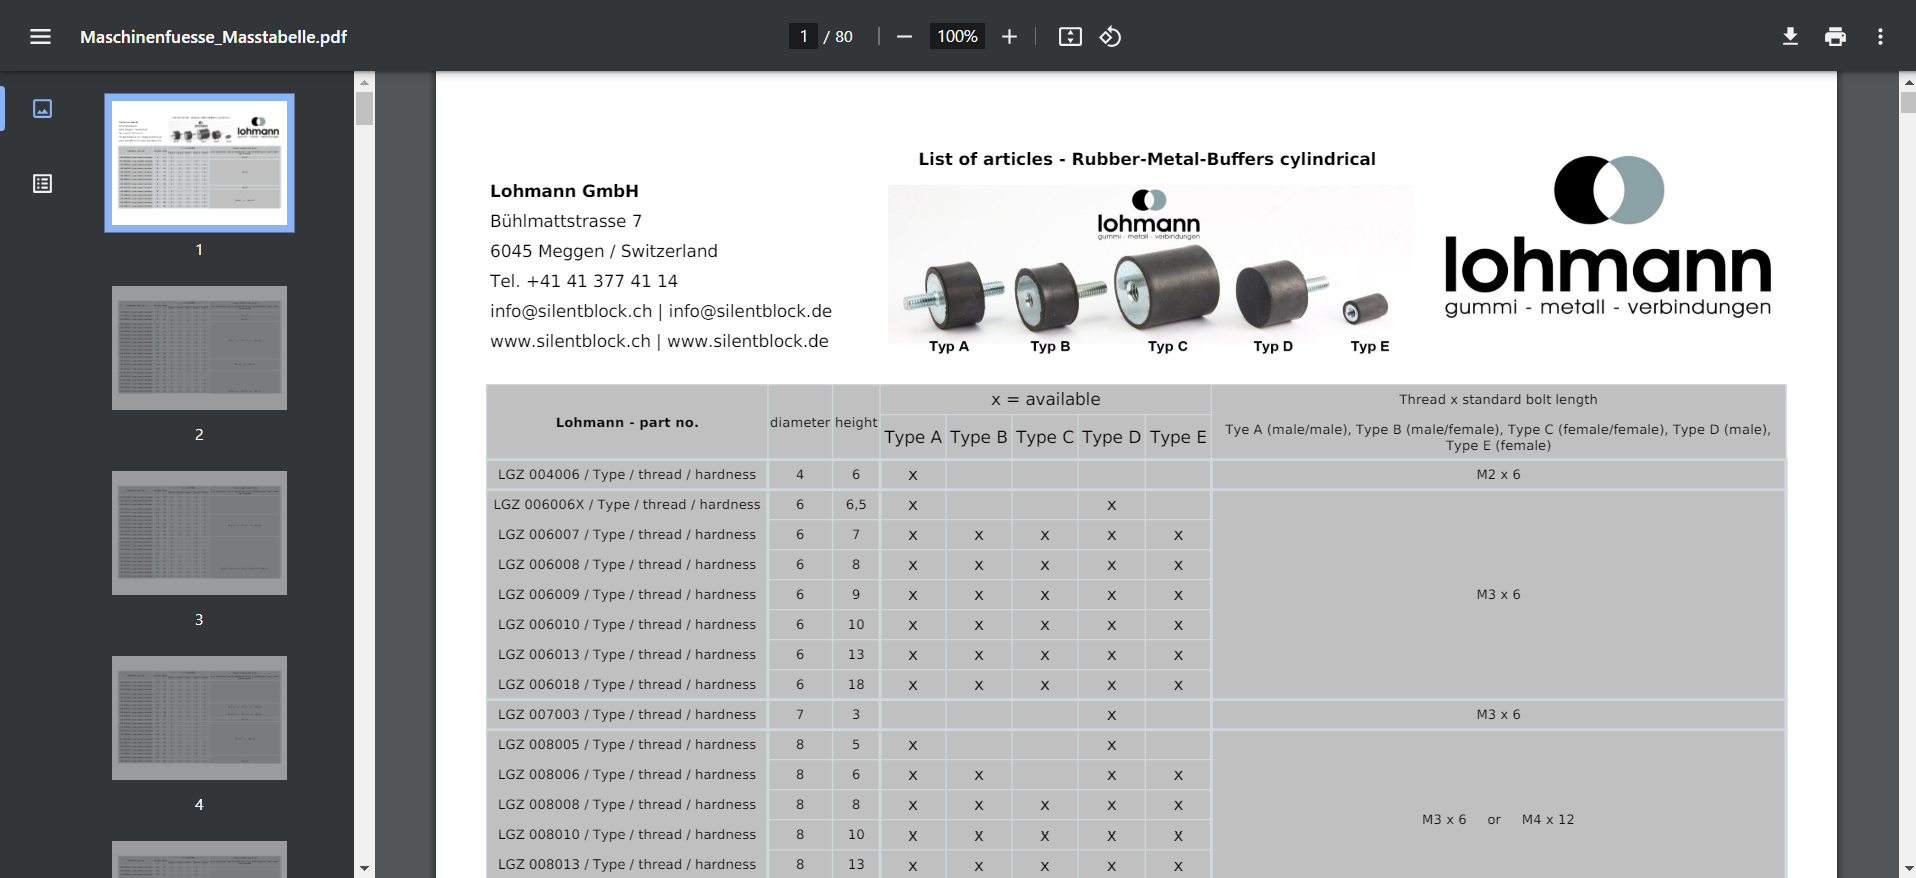The image size is (1916, 878).
Task: Select the page 1 thumbnail
Action: [x=199, y=163]
